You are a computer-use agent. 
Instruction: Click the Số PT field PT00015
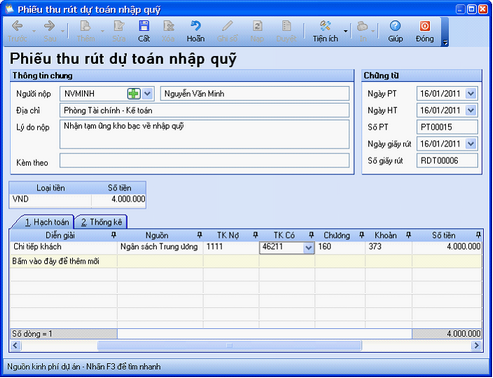click(x=447, y=127)
